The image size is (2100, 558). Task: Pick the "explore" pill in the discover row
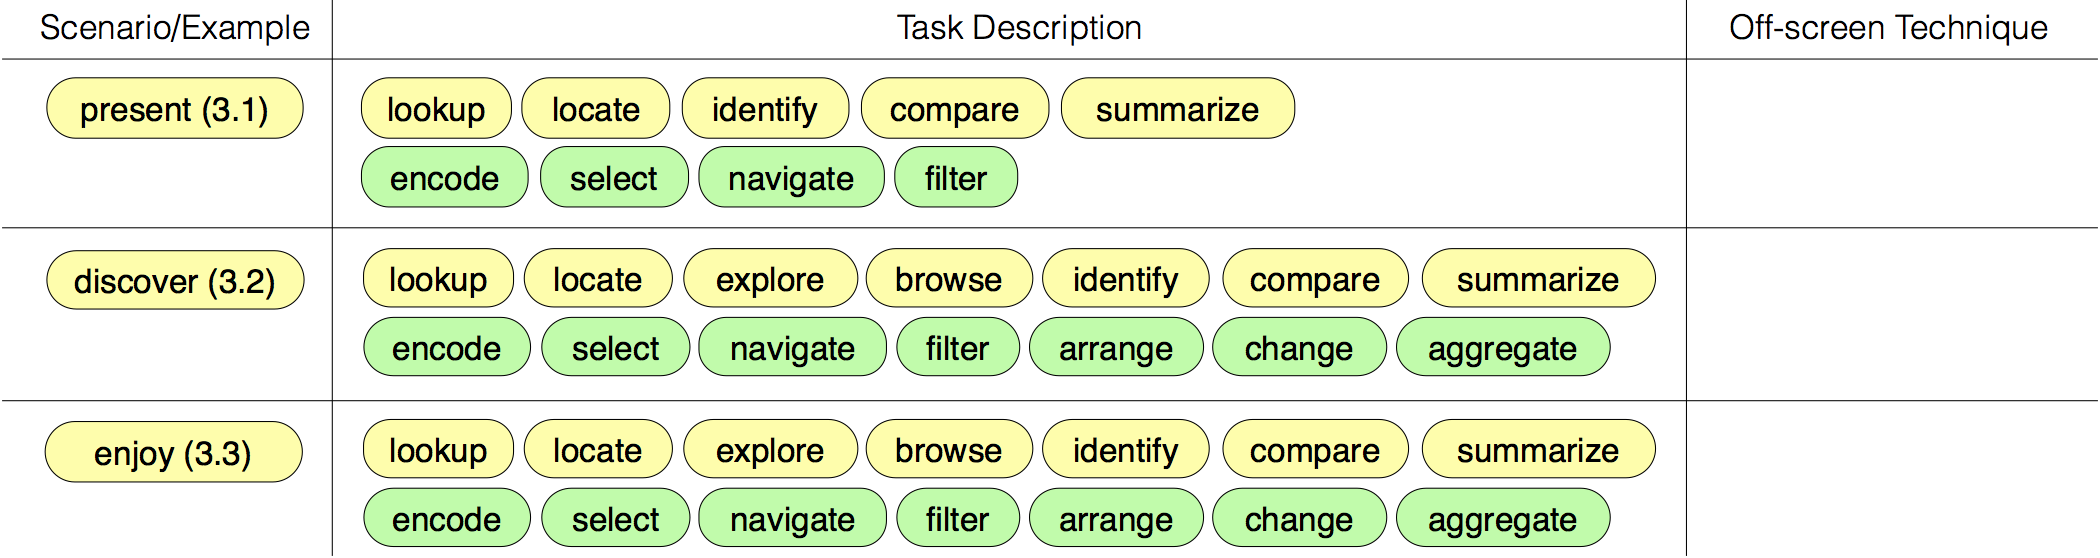click(x=770, y=279)
